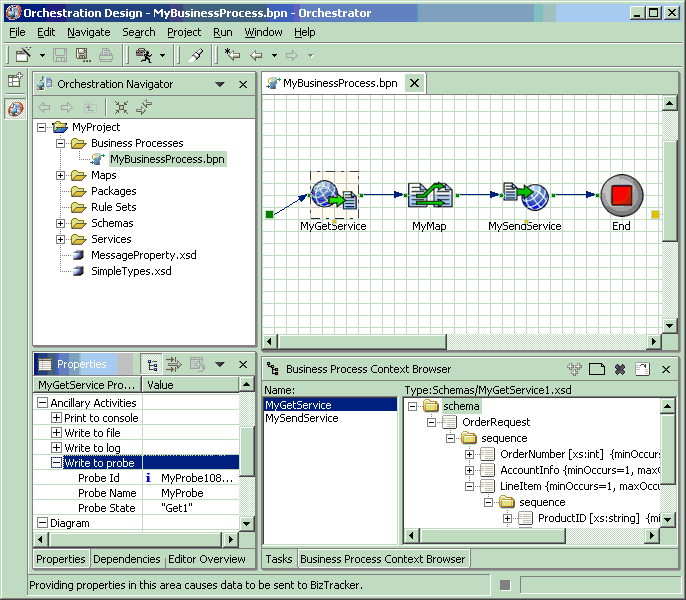The height and width of the screenshot is (600, 686).
Task: Expand the Services folder
Action: pos(60,239)
